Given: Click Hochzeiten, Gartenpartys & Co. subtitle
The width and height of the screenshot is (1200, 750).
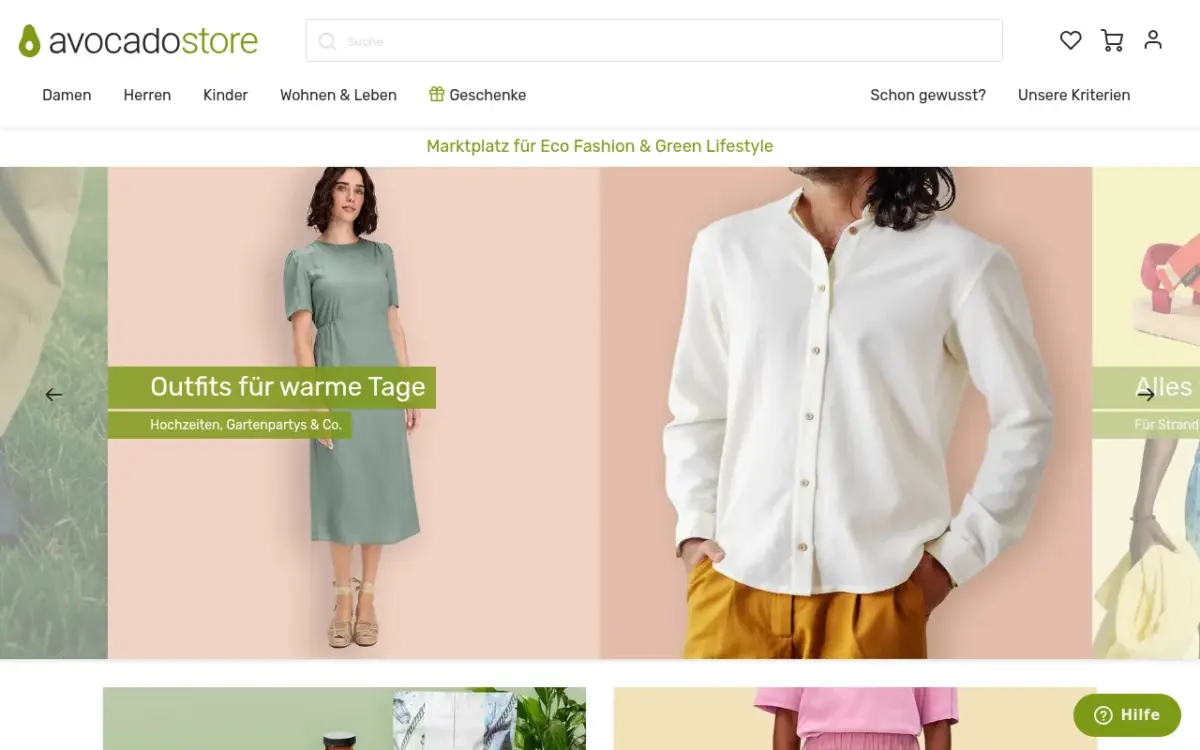Looking at the screenshot, I should tap(230, 425).
